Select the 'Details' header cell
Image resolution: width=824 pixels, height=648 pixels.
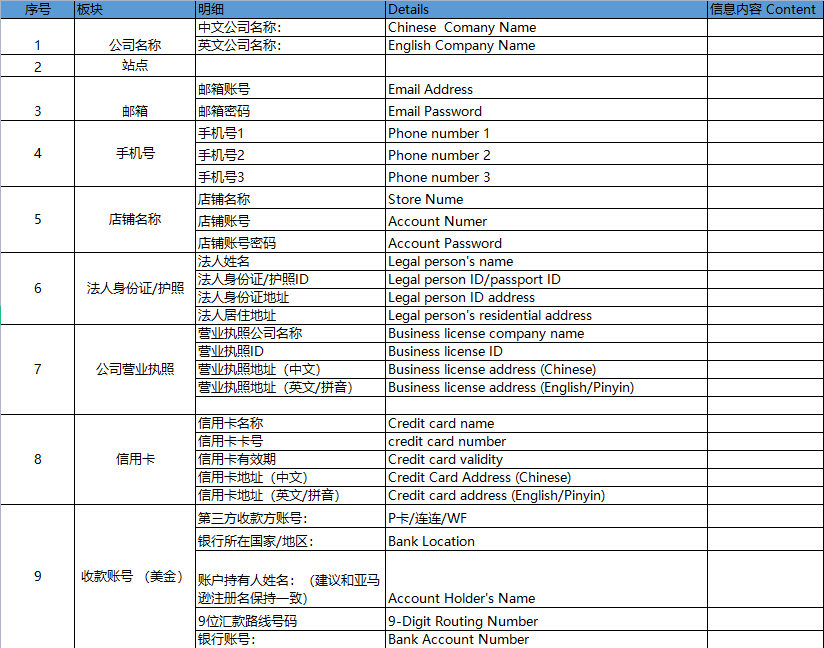coord(547,9)
